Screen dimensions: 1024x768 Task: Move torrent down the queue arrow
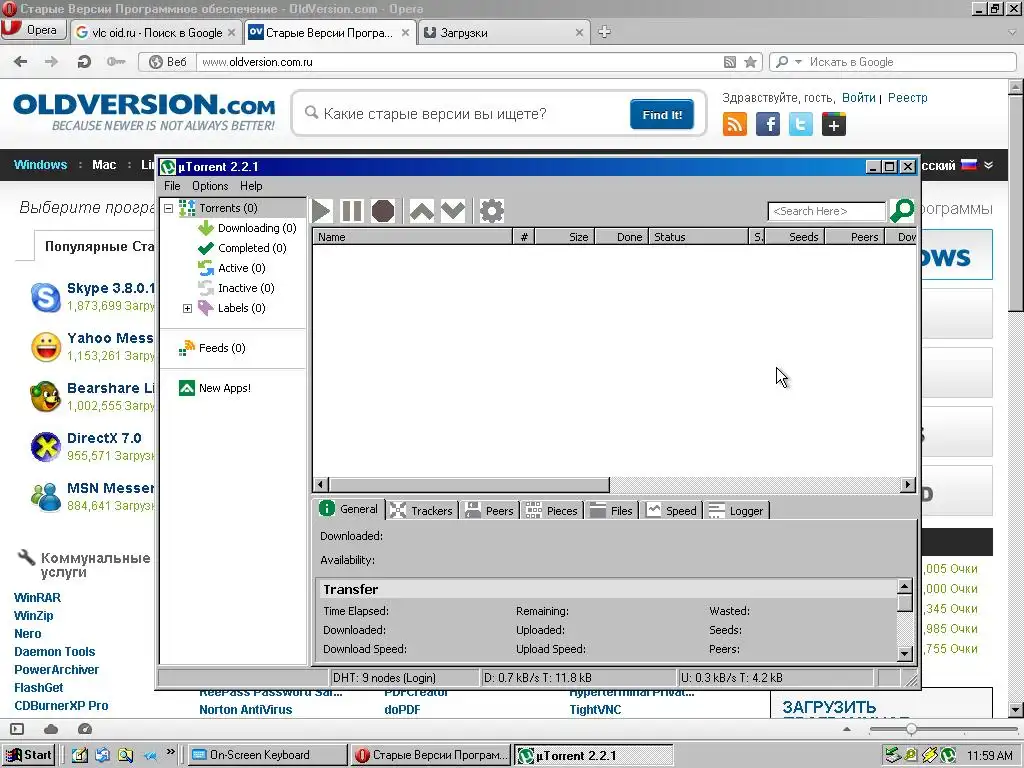pos(453,211)
